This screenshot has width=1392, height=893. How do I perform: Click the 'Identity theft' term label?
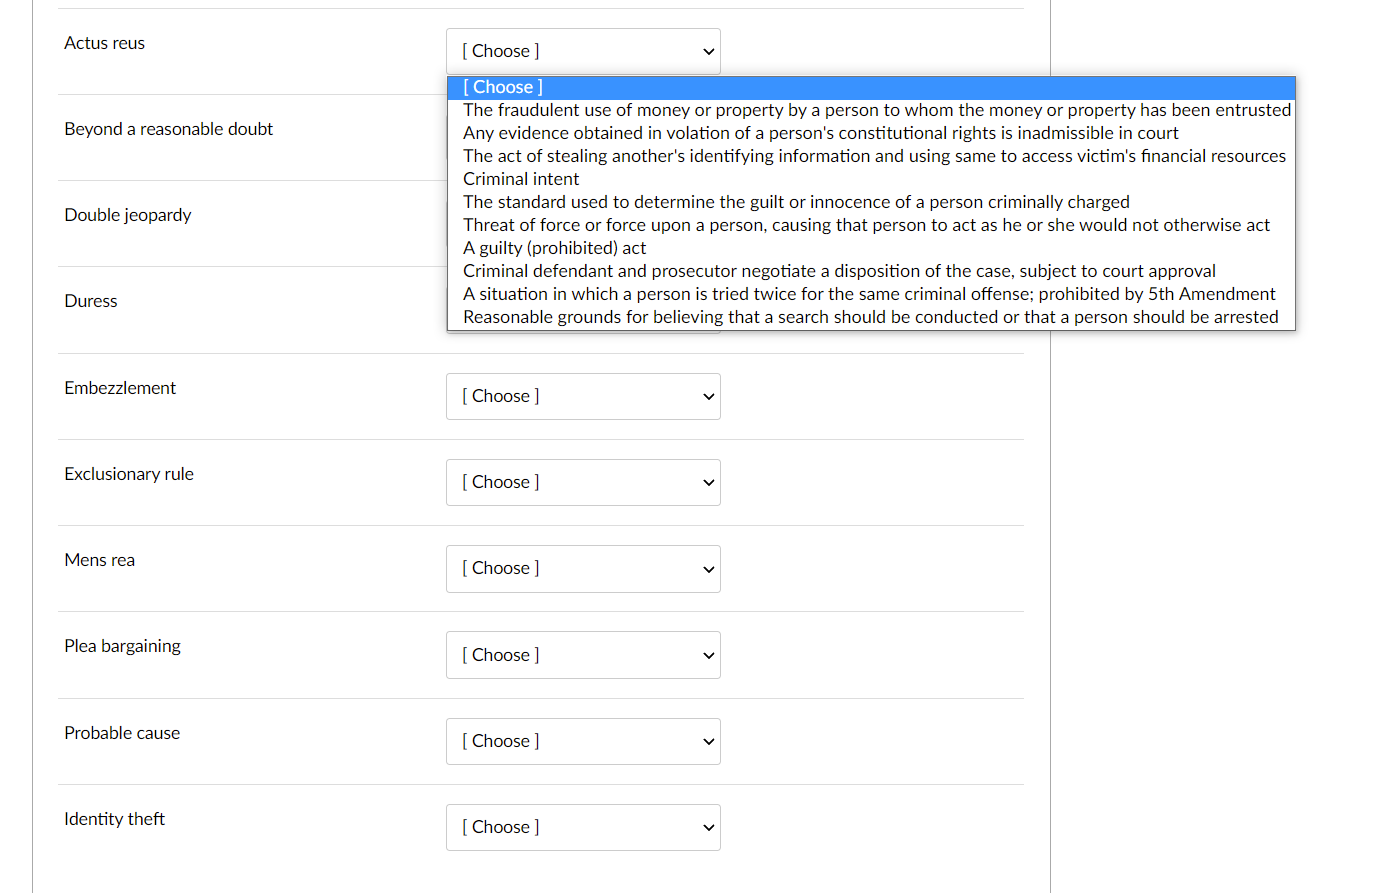pos(114,819)
